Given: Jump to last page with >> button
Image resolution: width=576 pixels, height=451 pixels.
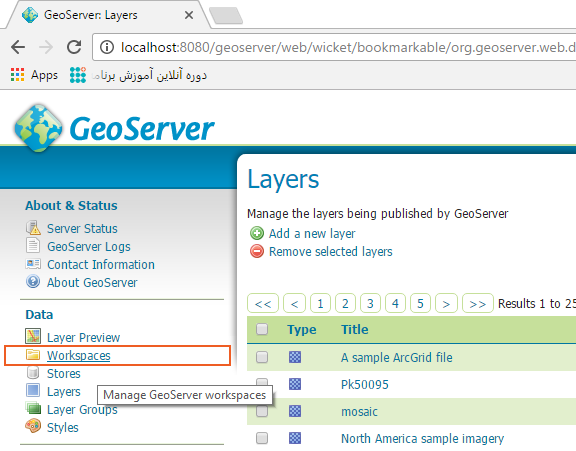Looking at the screenshot, I should tap(478, 303).
